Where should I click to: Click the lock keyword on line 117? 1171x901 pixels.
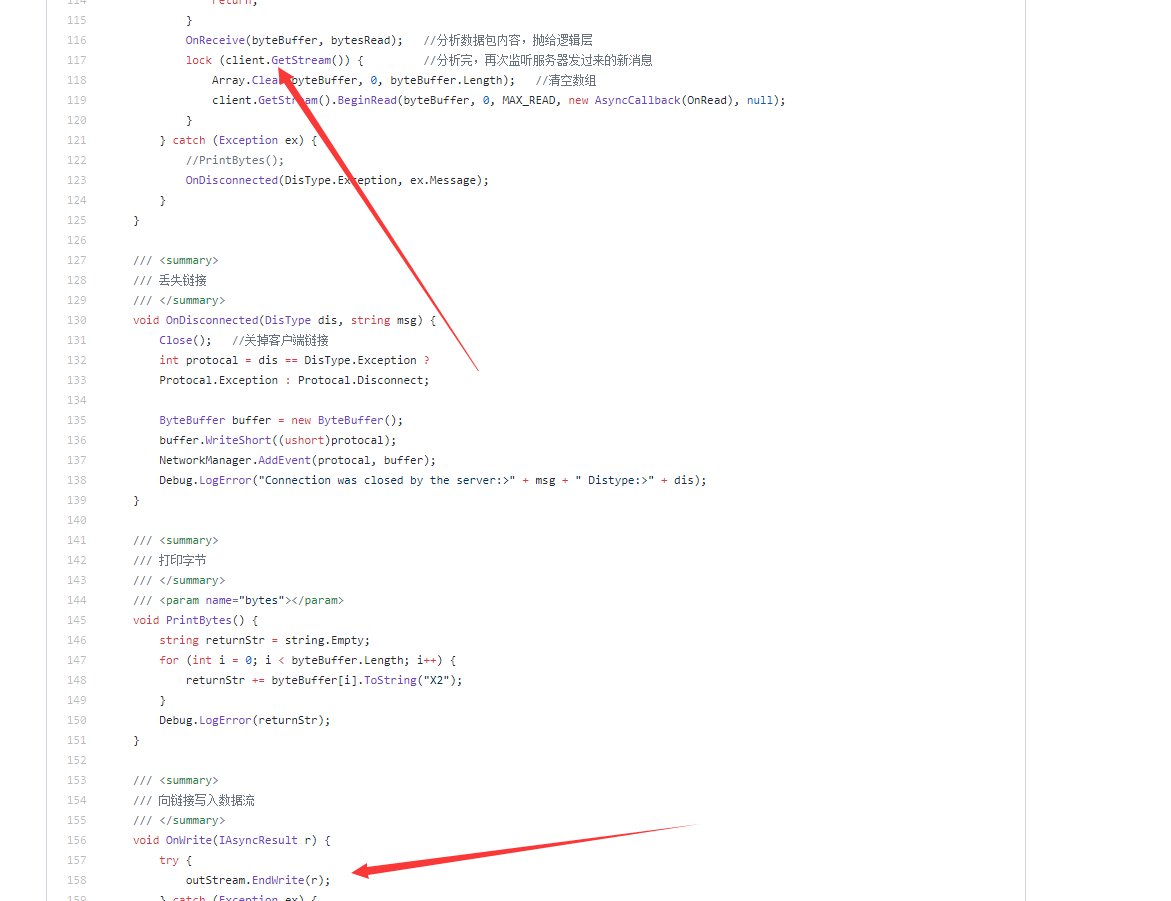199,61
